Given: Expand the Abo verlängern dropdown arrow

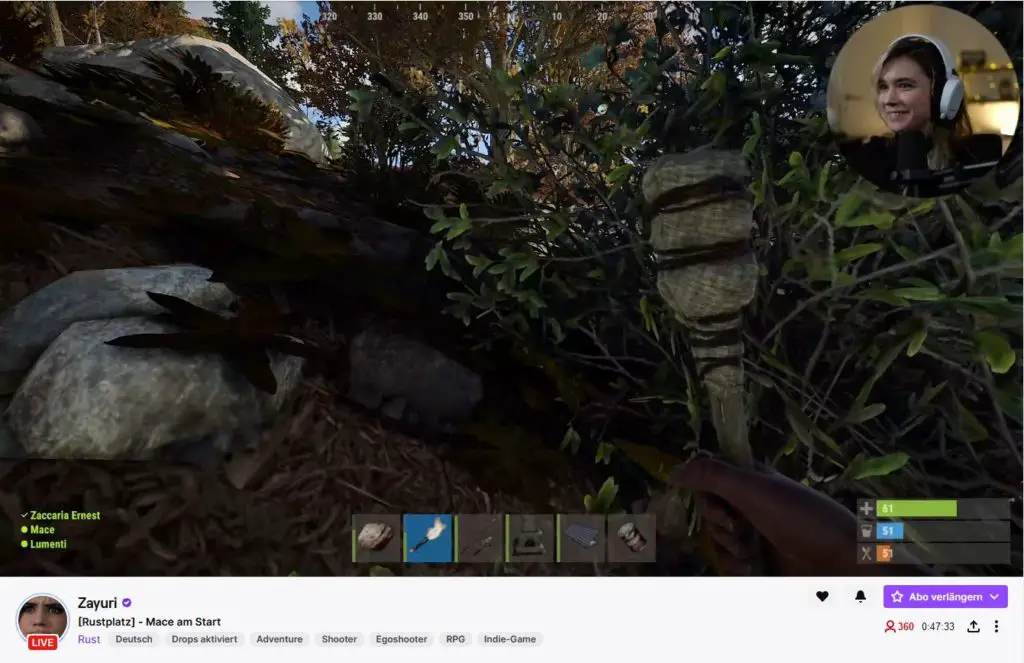Looking at the screenshot, I should tap(995, 596).
